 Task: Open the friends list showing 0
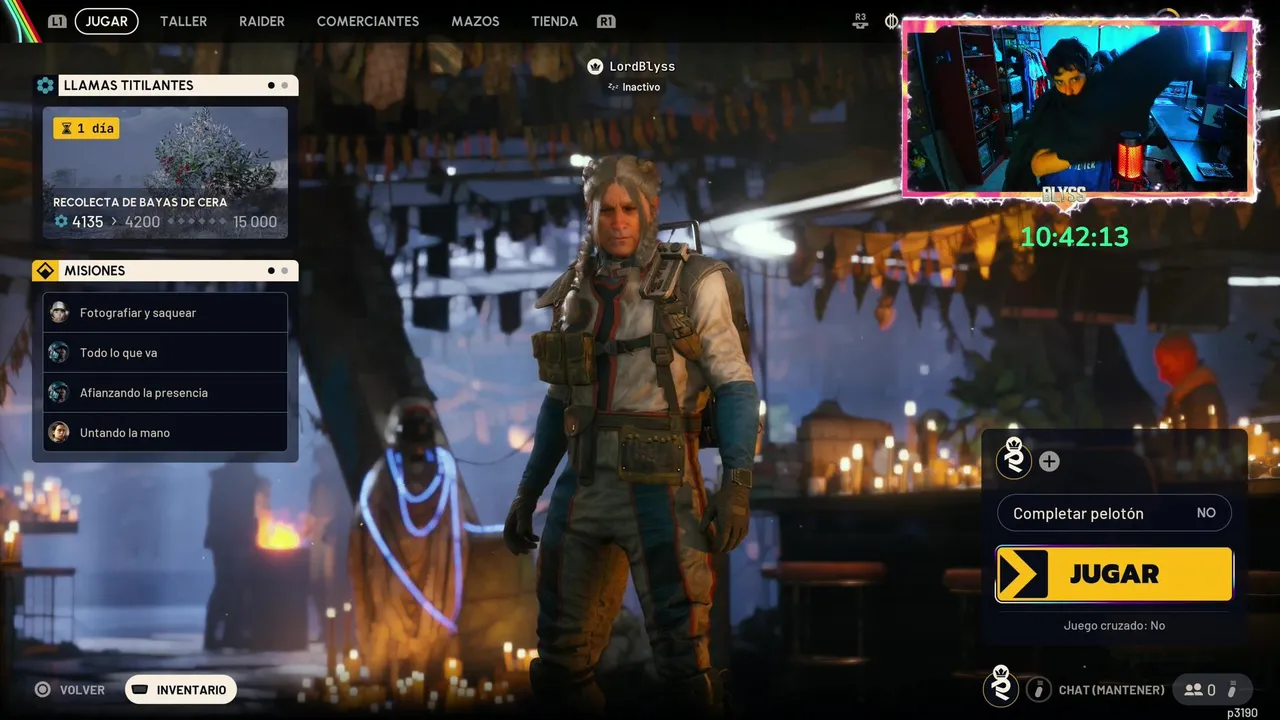tap(1212, 689)
